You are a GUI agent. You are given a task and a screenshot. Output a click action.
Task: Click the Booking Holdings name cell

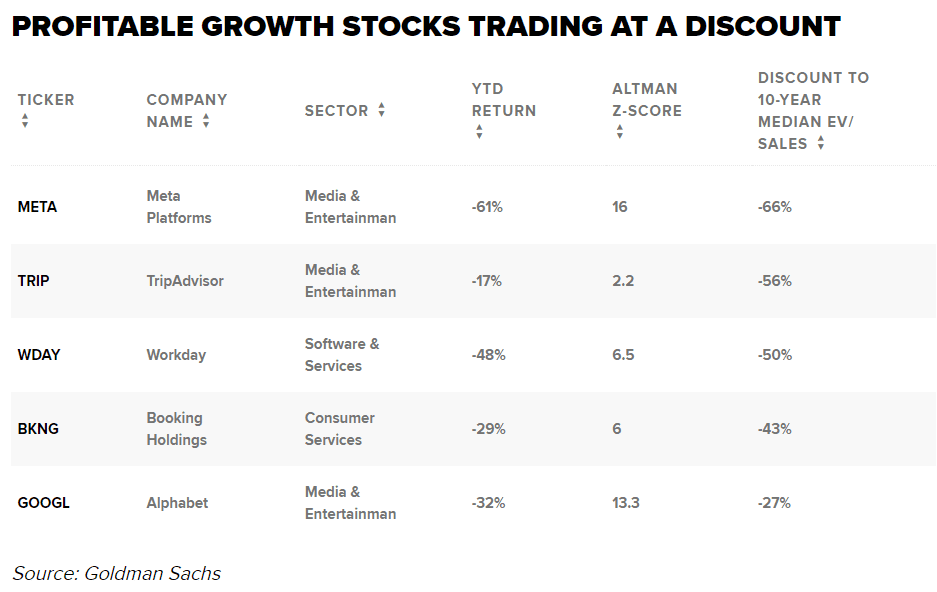pyautogui.click(x=177, y=429)
